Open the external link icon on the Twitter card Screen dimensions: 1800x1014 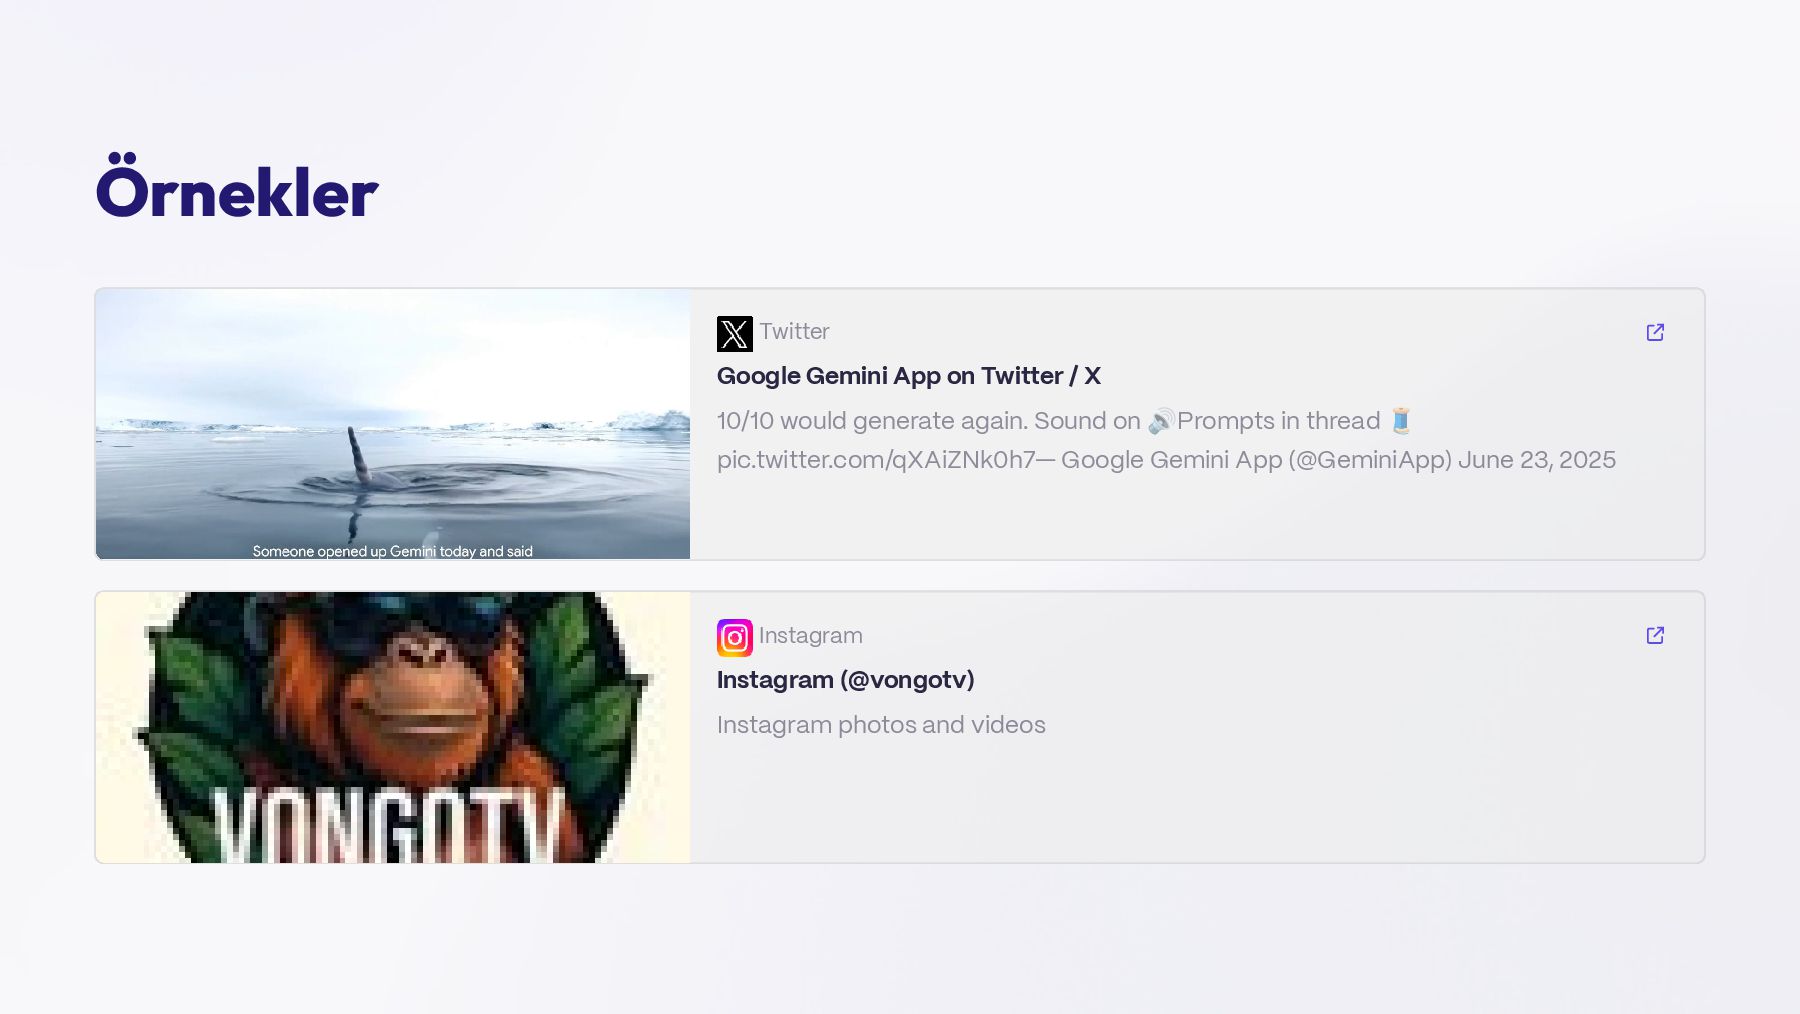click(x=1655, y=332)
